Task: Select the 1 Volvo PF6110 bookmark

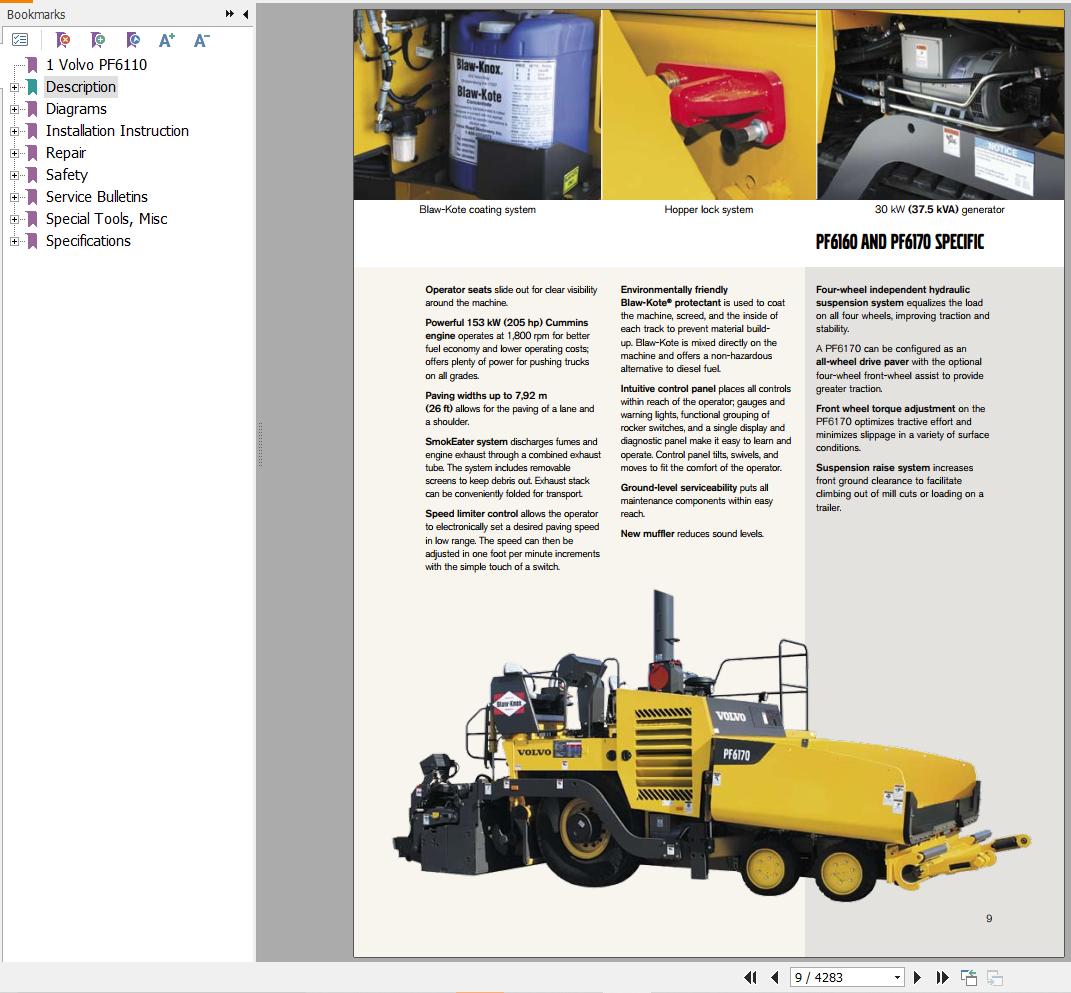Action: [96, 65]
